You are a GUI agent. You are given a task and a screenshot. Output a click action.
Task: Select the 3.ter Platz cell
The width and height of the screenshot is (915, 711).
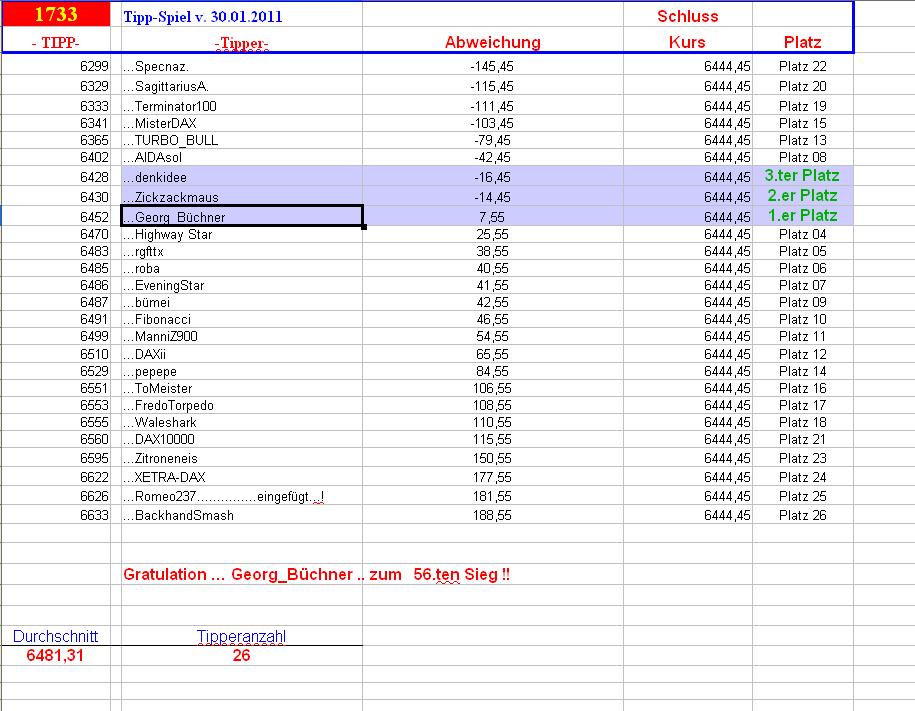pos(802,176)
